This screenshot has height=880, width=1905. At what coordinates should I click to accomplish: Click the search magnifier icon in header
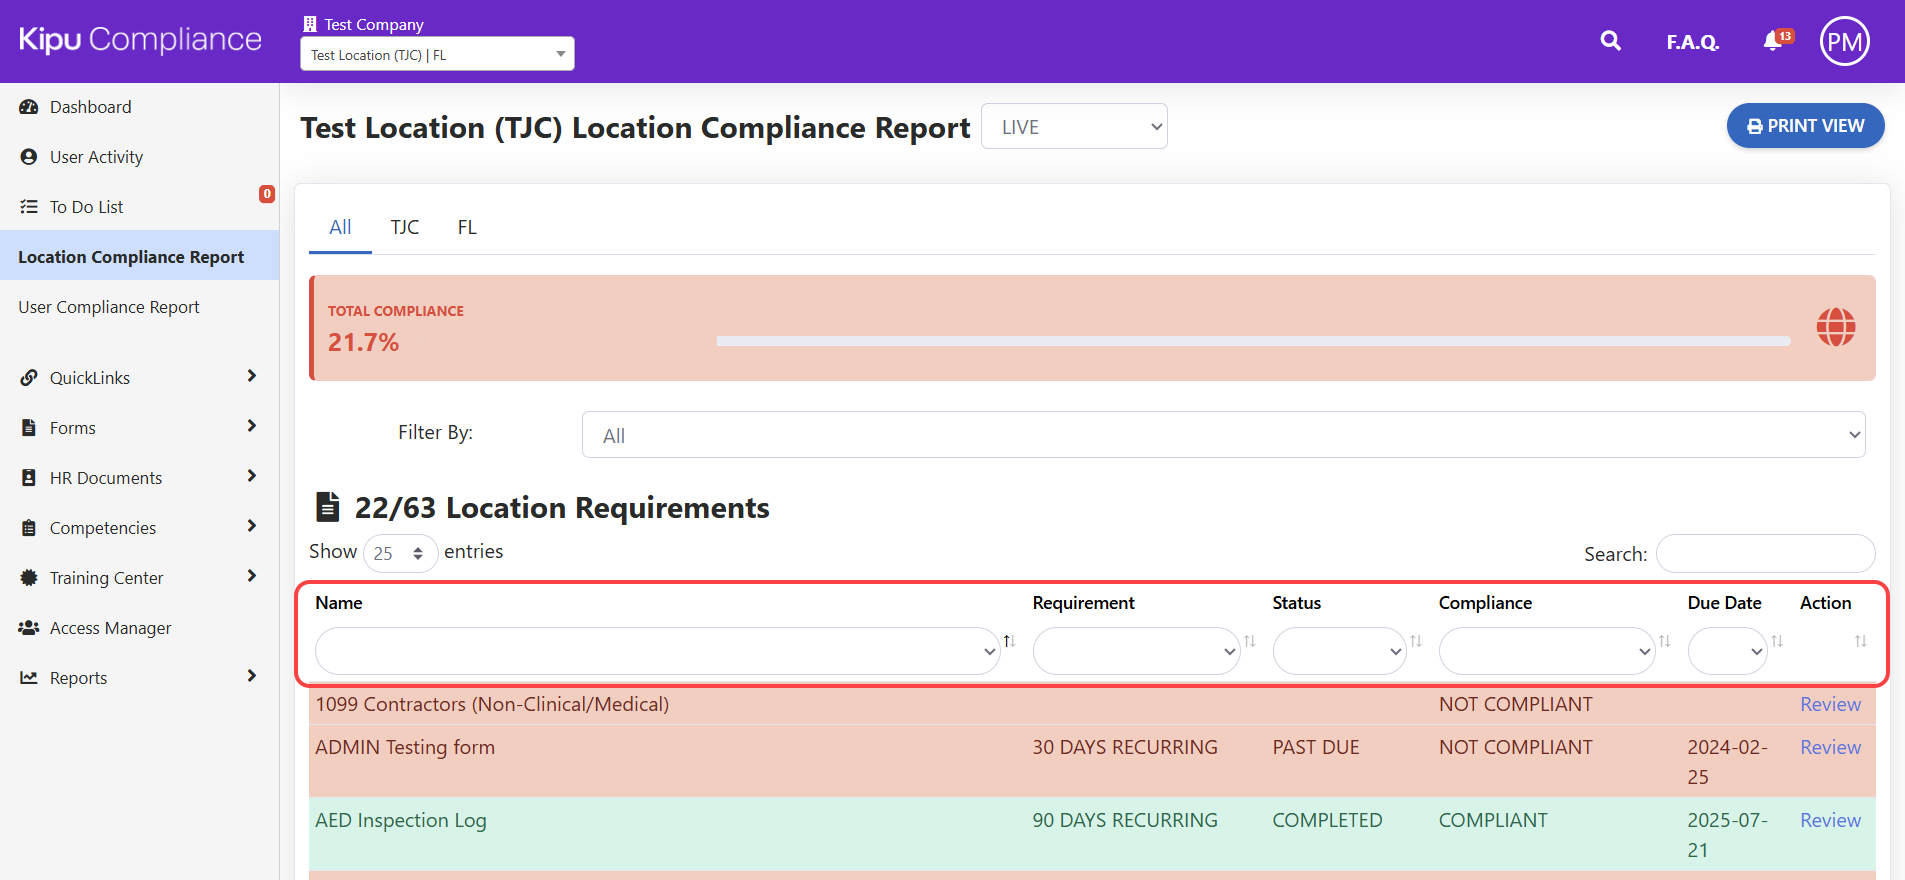point(1610,41)
